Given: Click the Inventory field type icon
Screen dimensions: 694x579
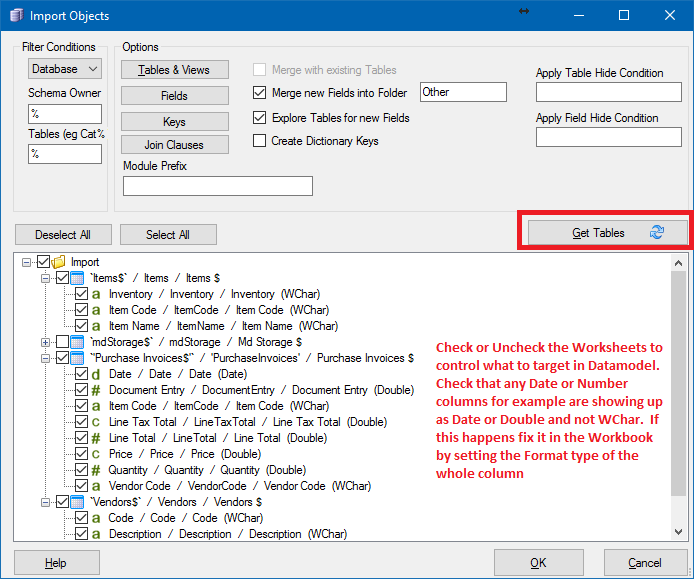Looking at the screenshot, I should 96,294.
